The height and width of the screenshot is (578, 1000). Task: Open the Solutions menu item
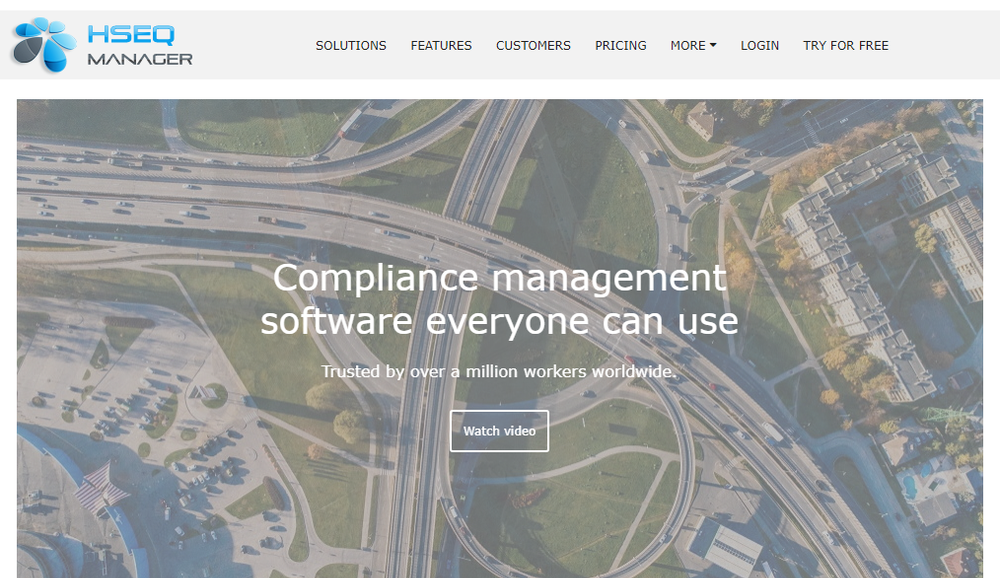click(351, 45)
